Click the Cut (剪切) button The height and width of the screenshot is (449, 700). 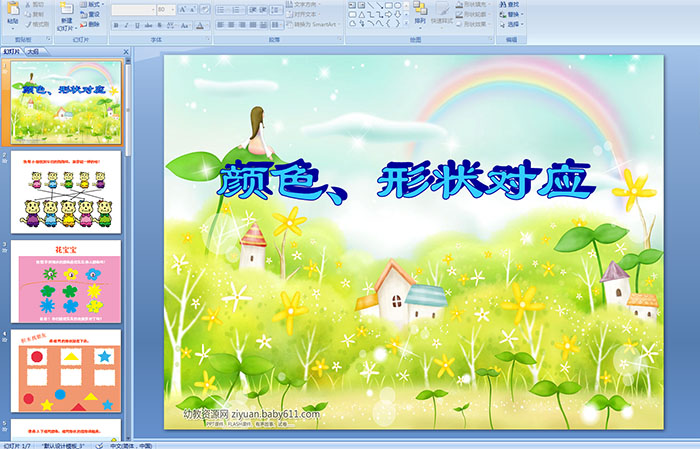pos(35,4)
